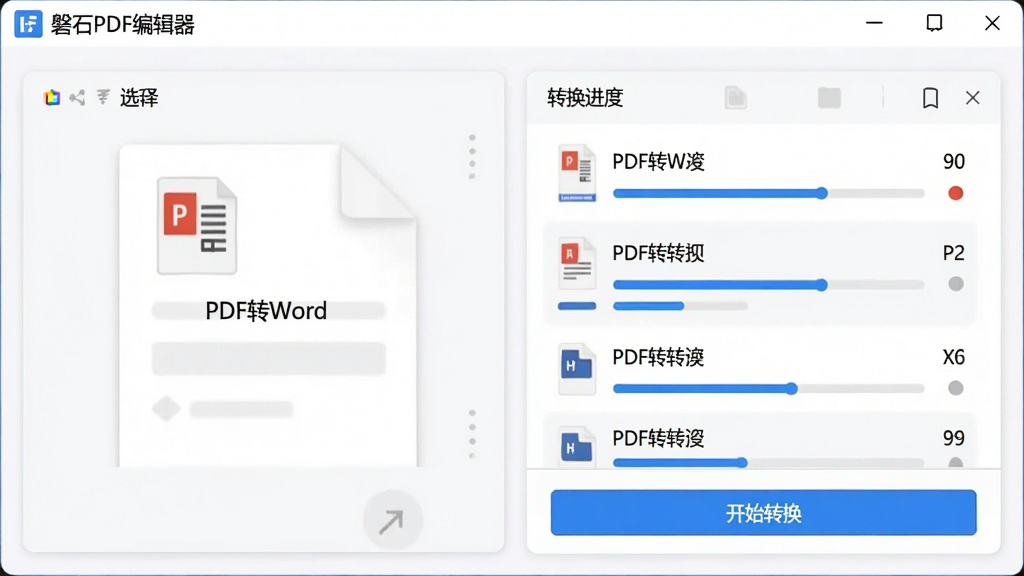1024x576 pixels.
Task: Click the main progress slider of the P2 row
Action: (x=769, y=285)
